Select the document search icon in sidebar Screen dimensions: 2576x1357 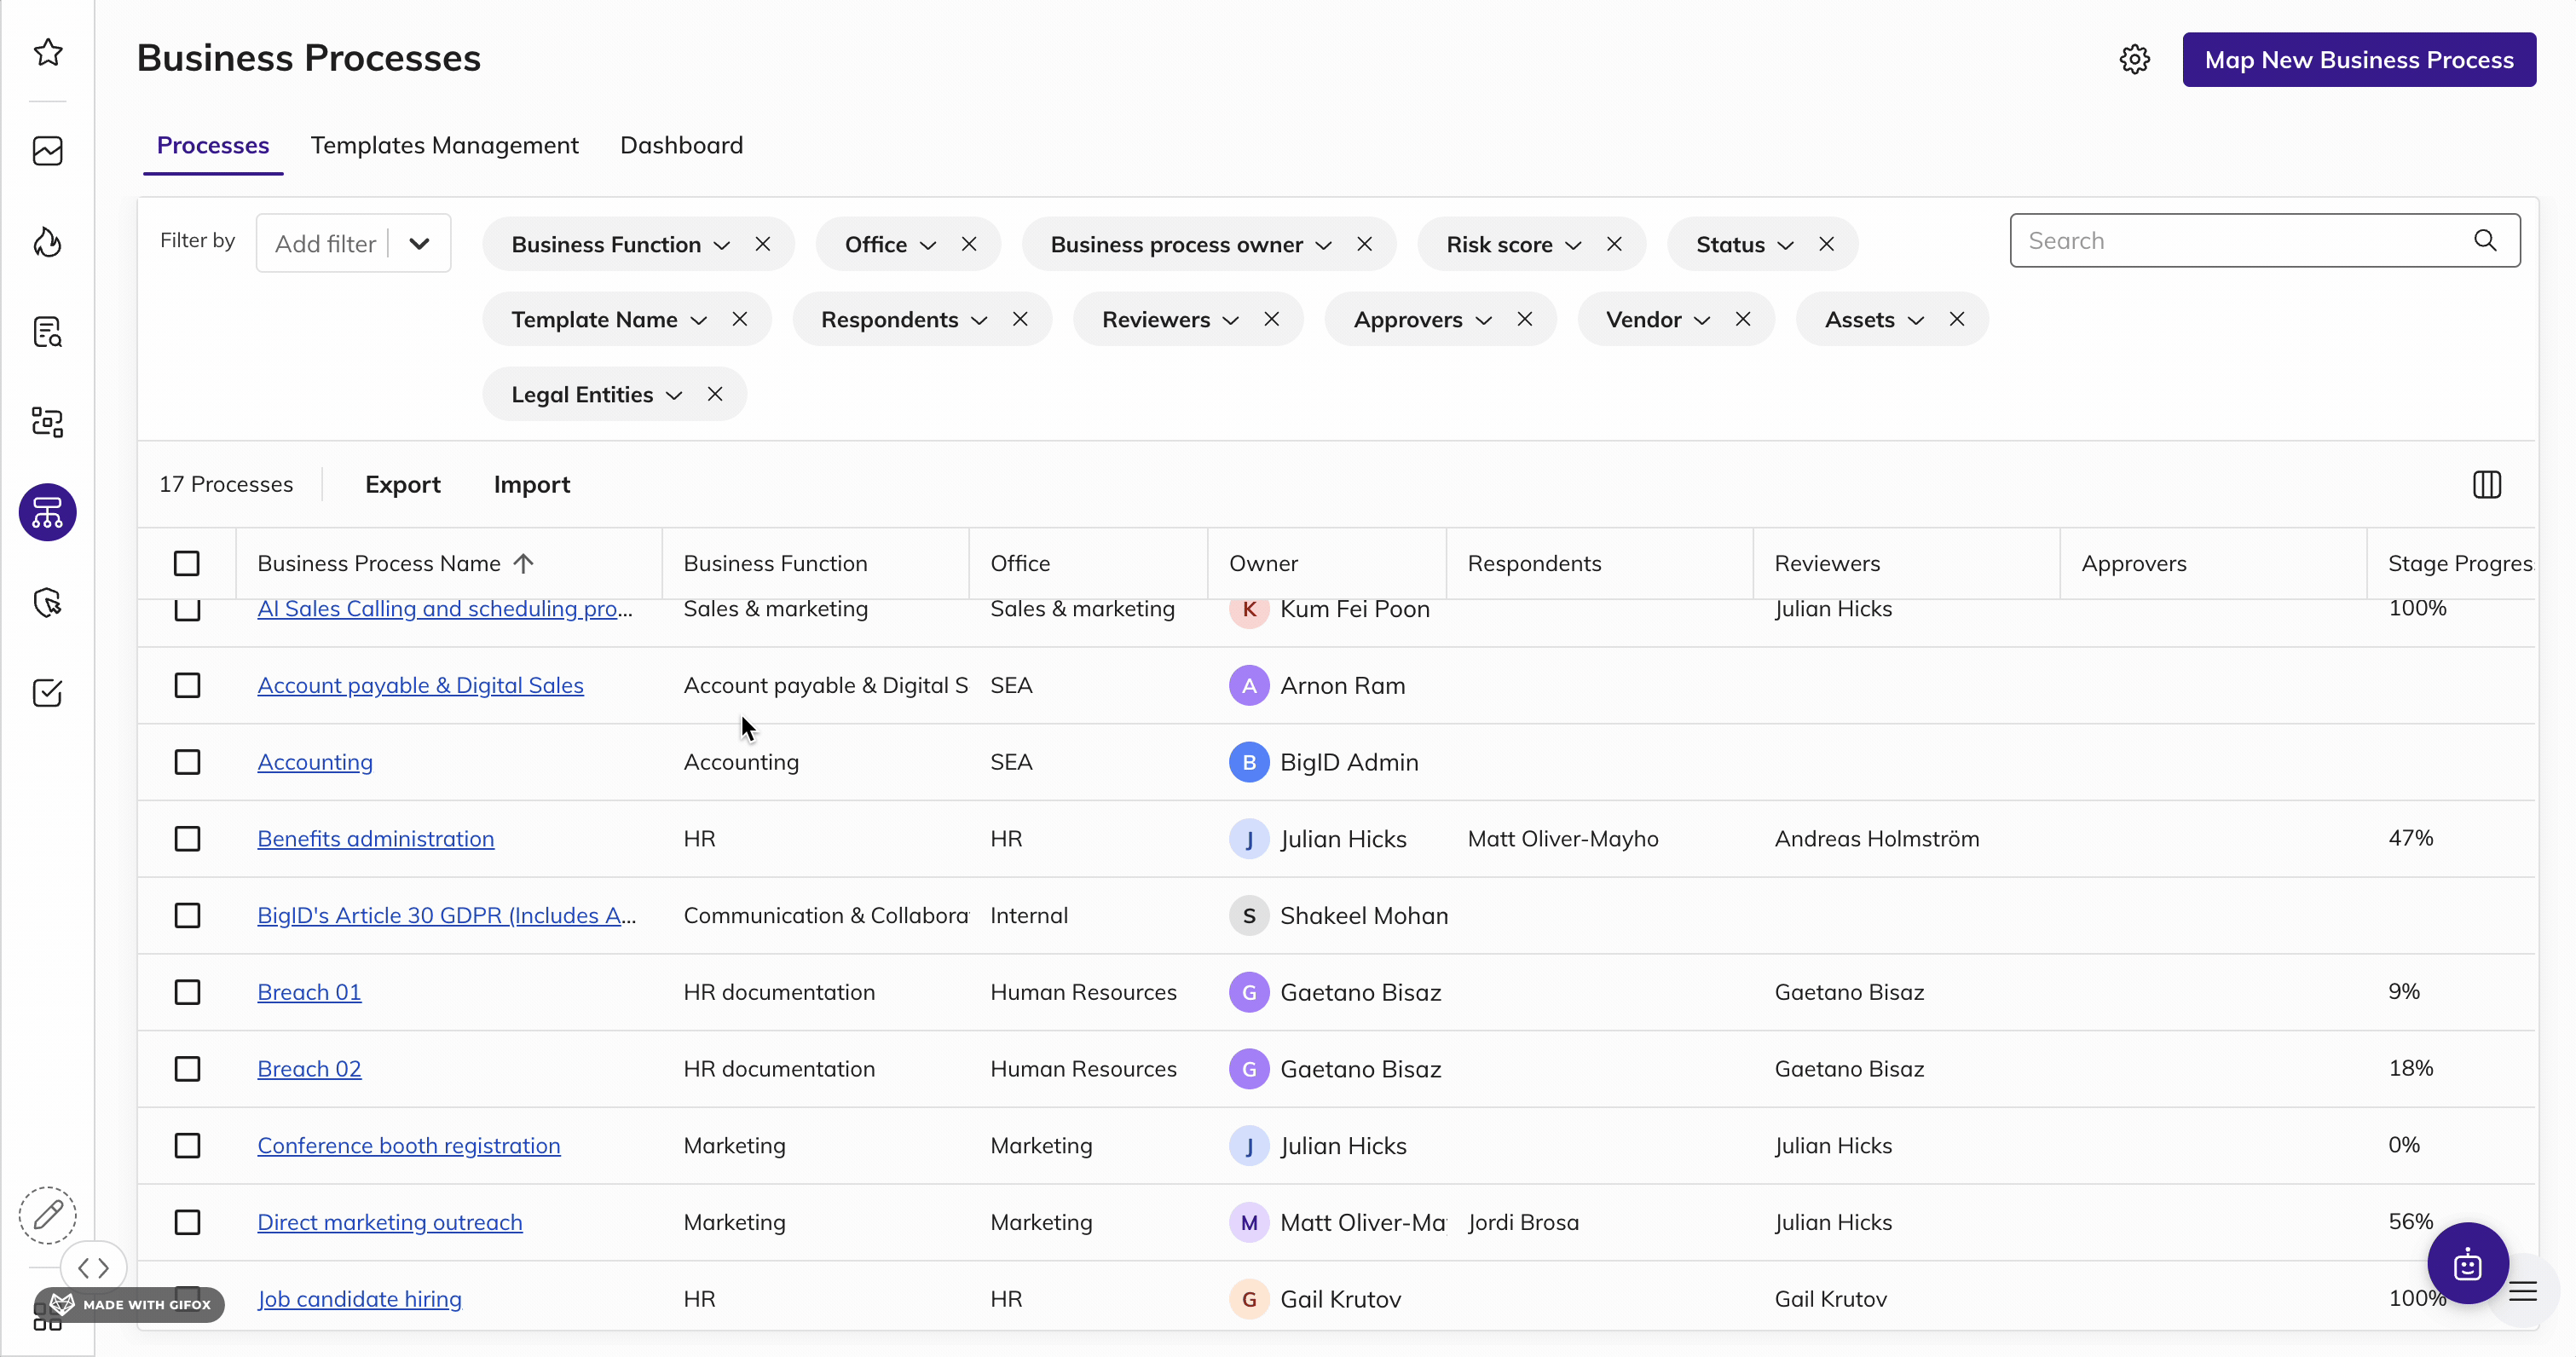click(47, 332)
